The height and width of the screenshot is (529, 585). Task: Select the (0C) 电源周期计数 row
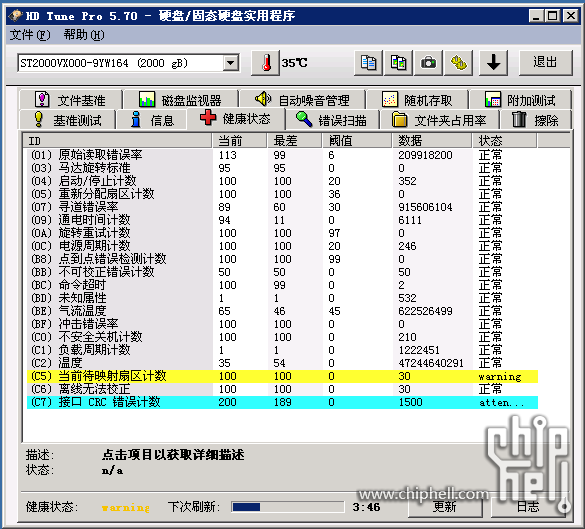pos(282,246)
